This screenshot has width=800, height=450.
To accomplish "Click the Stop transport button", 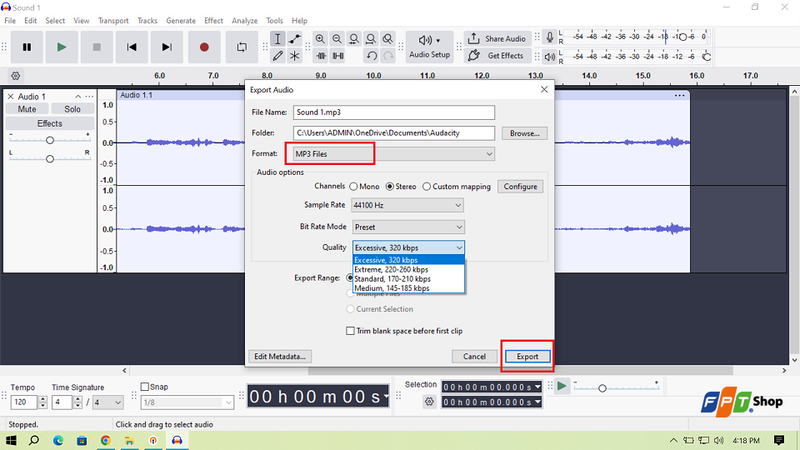I will coord(96,47).
